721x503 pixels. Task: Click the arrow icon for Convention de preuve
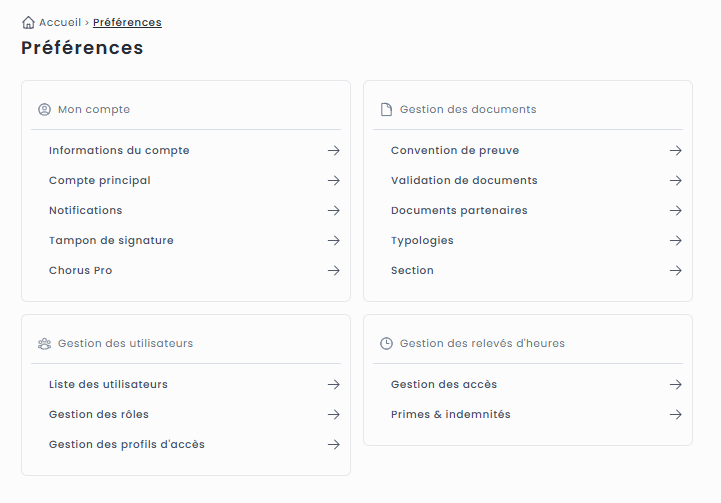coord(676,151)
